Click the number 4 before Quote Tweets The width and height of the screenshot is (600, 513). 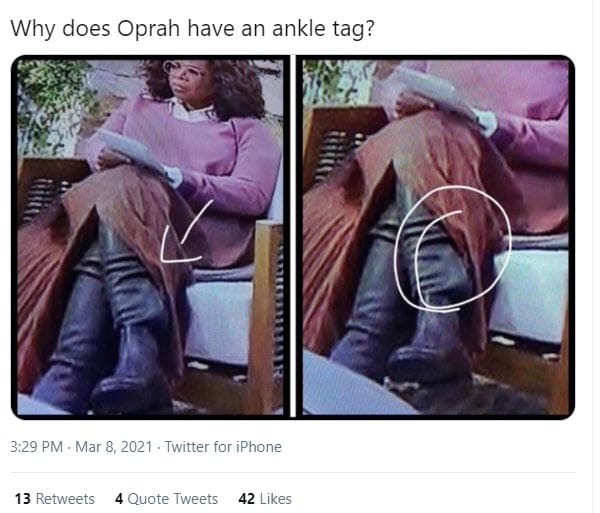pos(119,499)
